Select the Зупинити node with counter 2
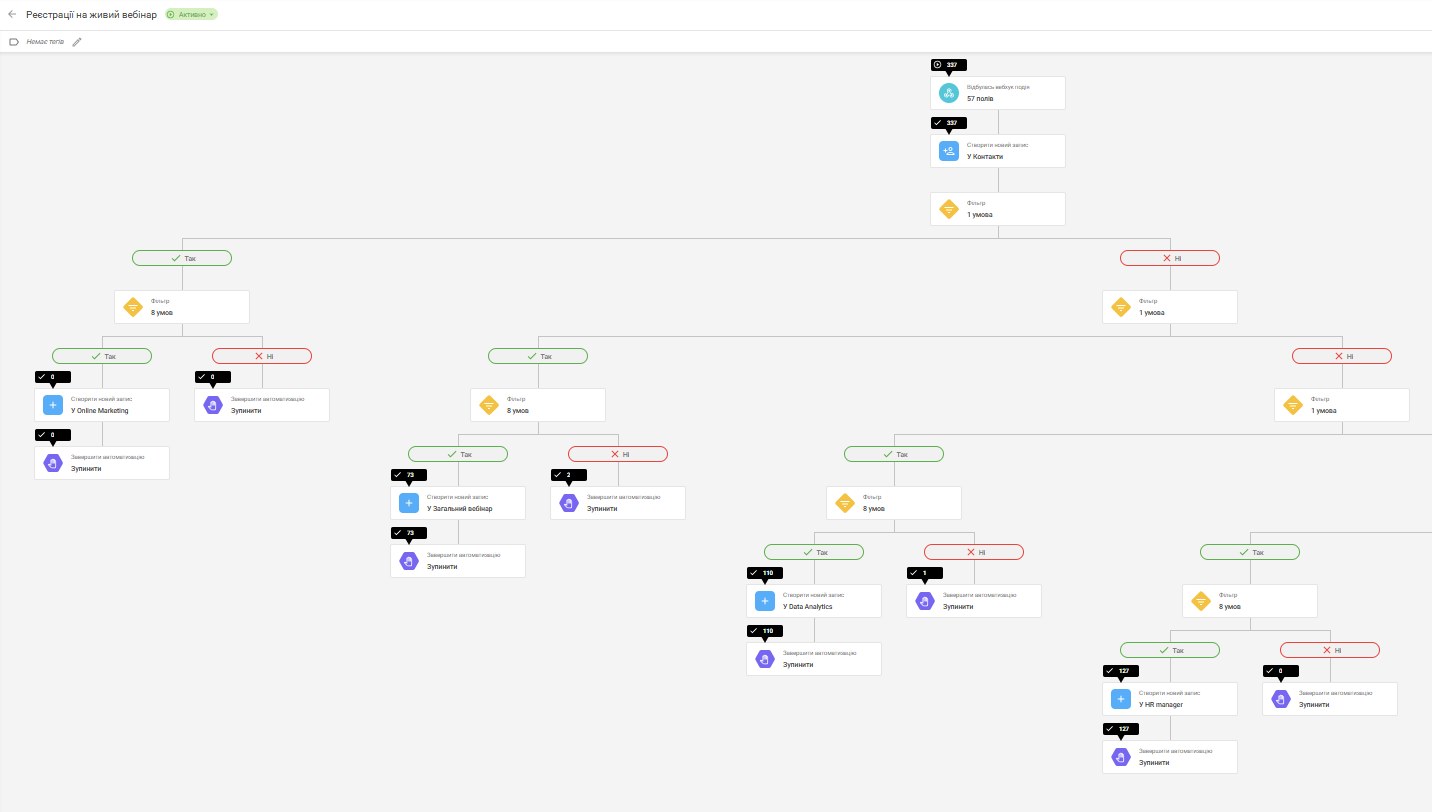Viewport: 1432px width, 812px height. pos(618,503)
